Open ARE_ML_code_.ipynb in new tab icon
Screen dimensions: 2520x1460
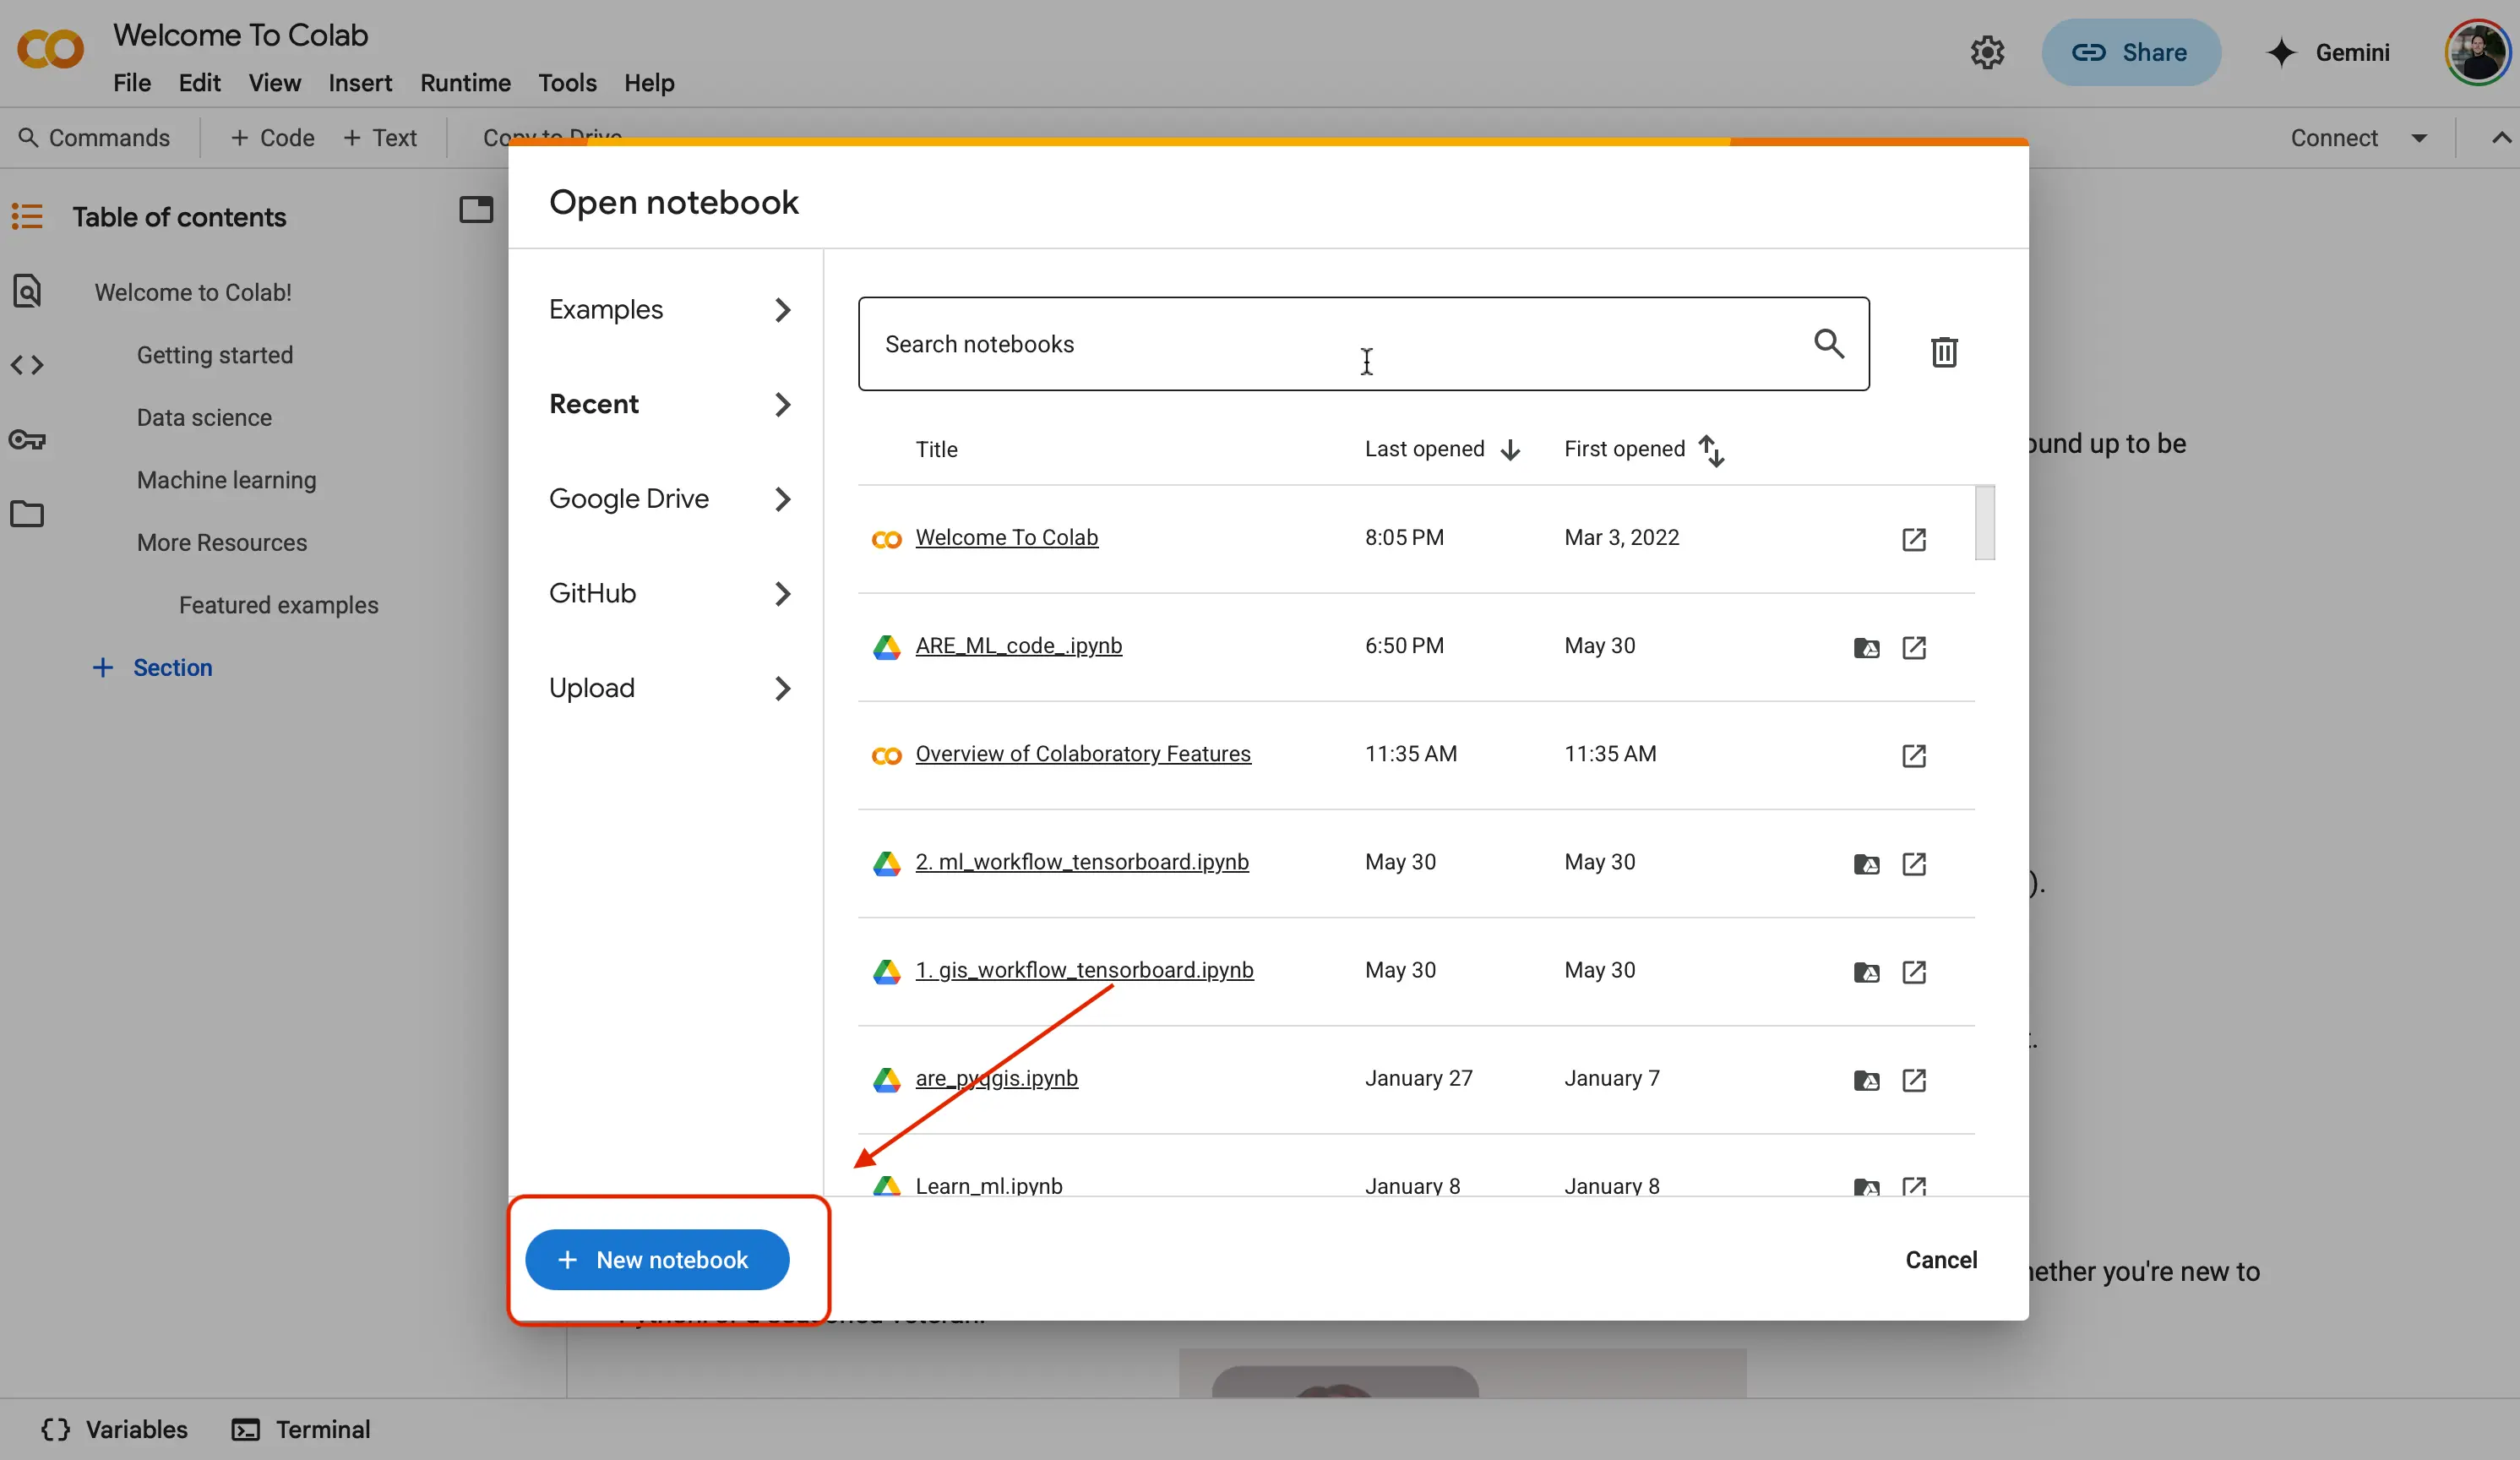click(1914, 648)
